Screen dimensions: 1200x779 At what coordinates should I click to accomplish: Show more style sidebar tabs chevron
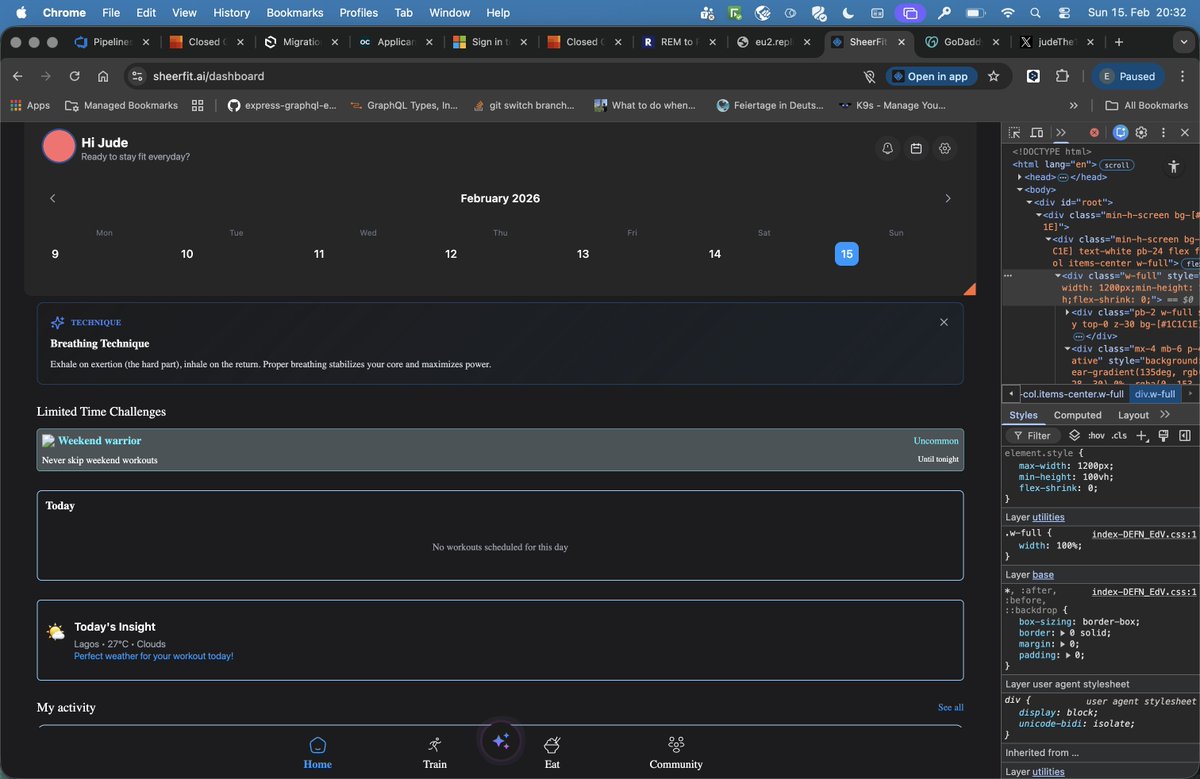click(x=1165, y=415)
